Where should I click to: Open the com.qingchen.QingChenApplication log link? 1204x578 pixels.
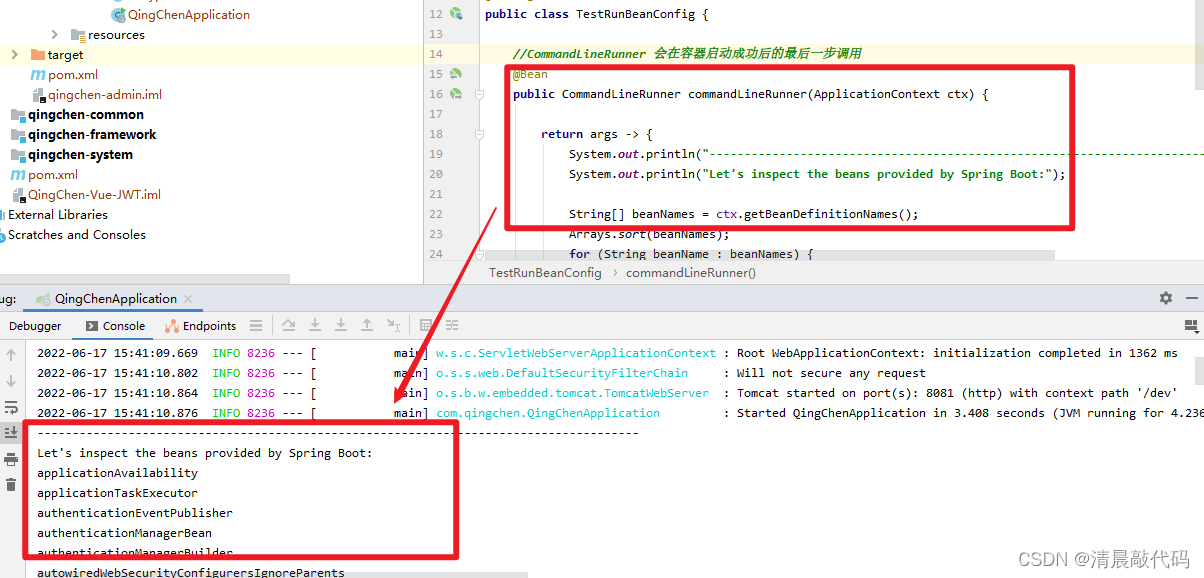tap(548, 413)
